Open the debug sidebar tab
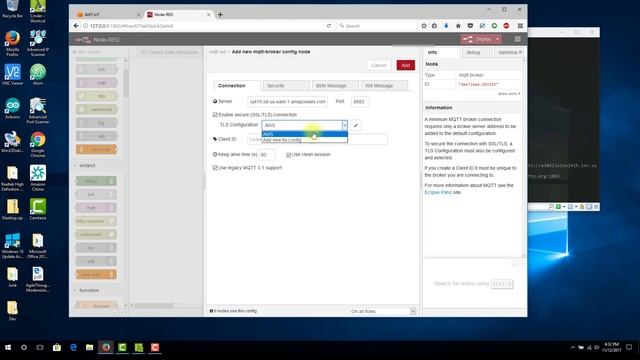Image resolution: width=640 pixels, height=360 pixels. [476, 52]
